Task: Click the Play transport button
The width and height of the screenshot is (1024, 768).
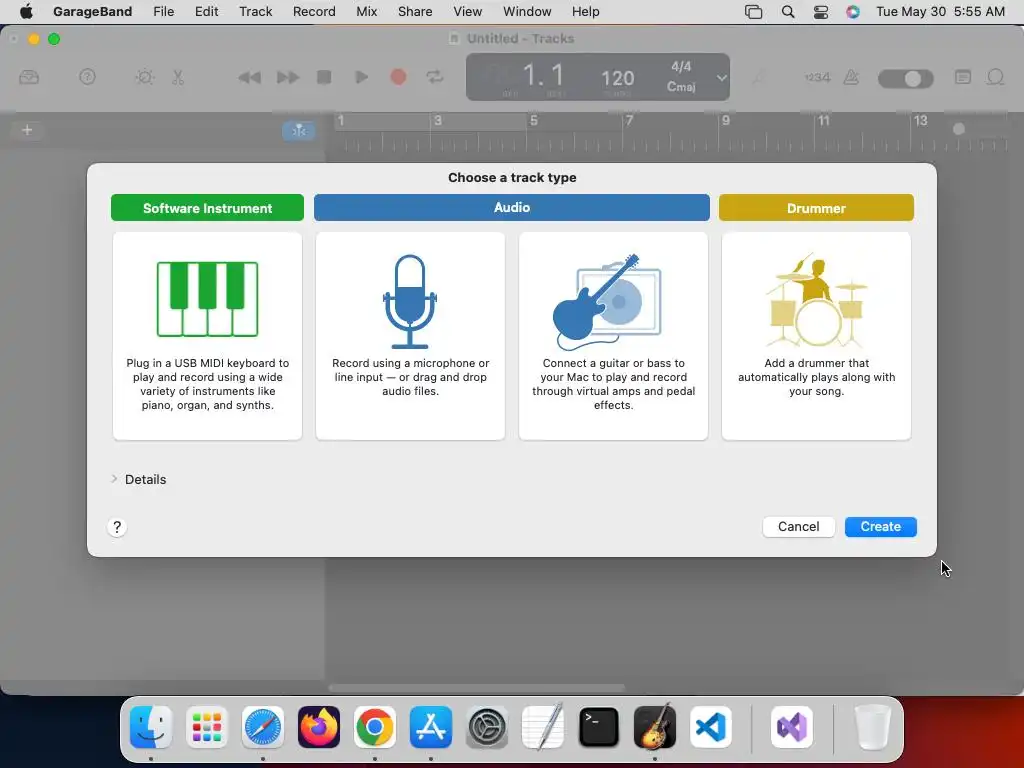Action: (x=361, y=77)
